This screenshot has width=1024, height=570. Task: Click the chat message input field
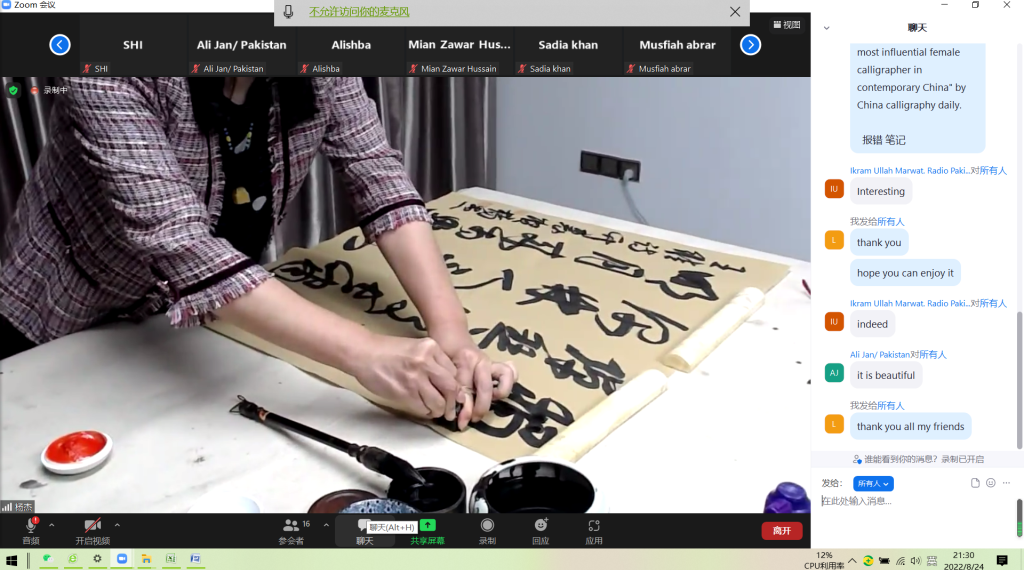tap(910, 501)
